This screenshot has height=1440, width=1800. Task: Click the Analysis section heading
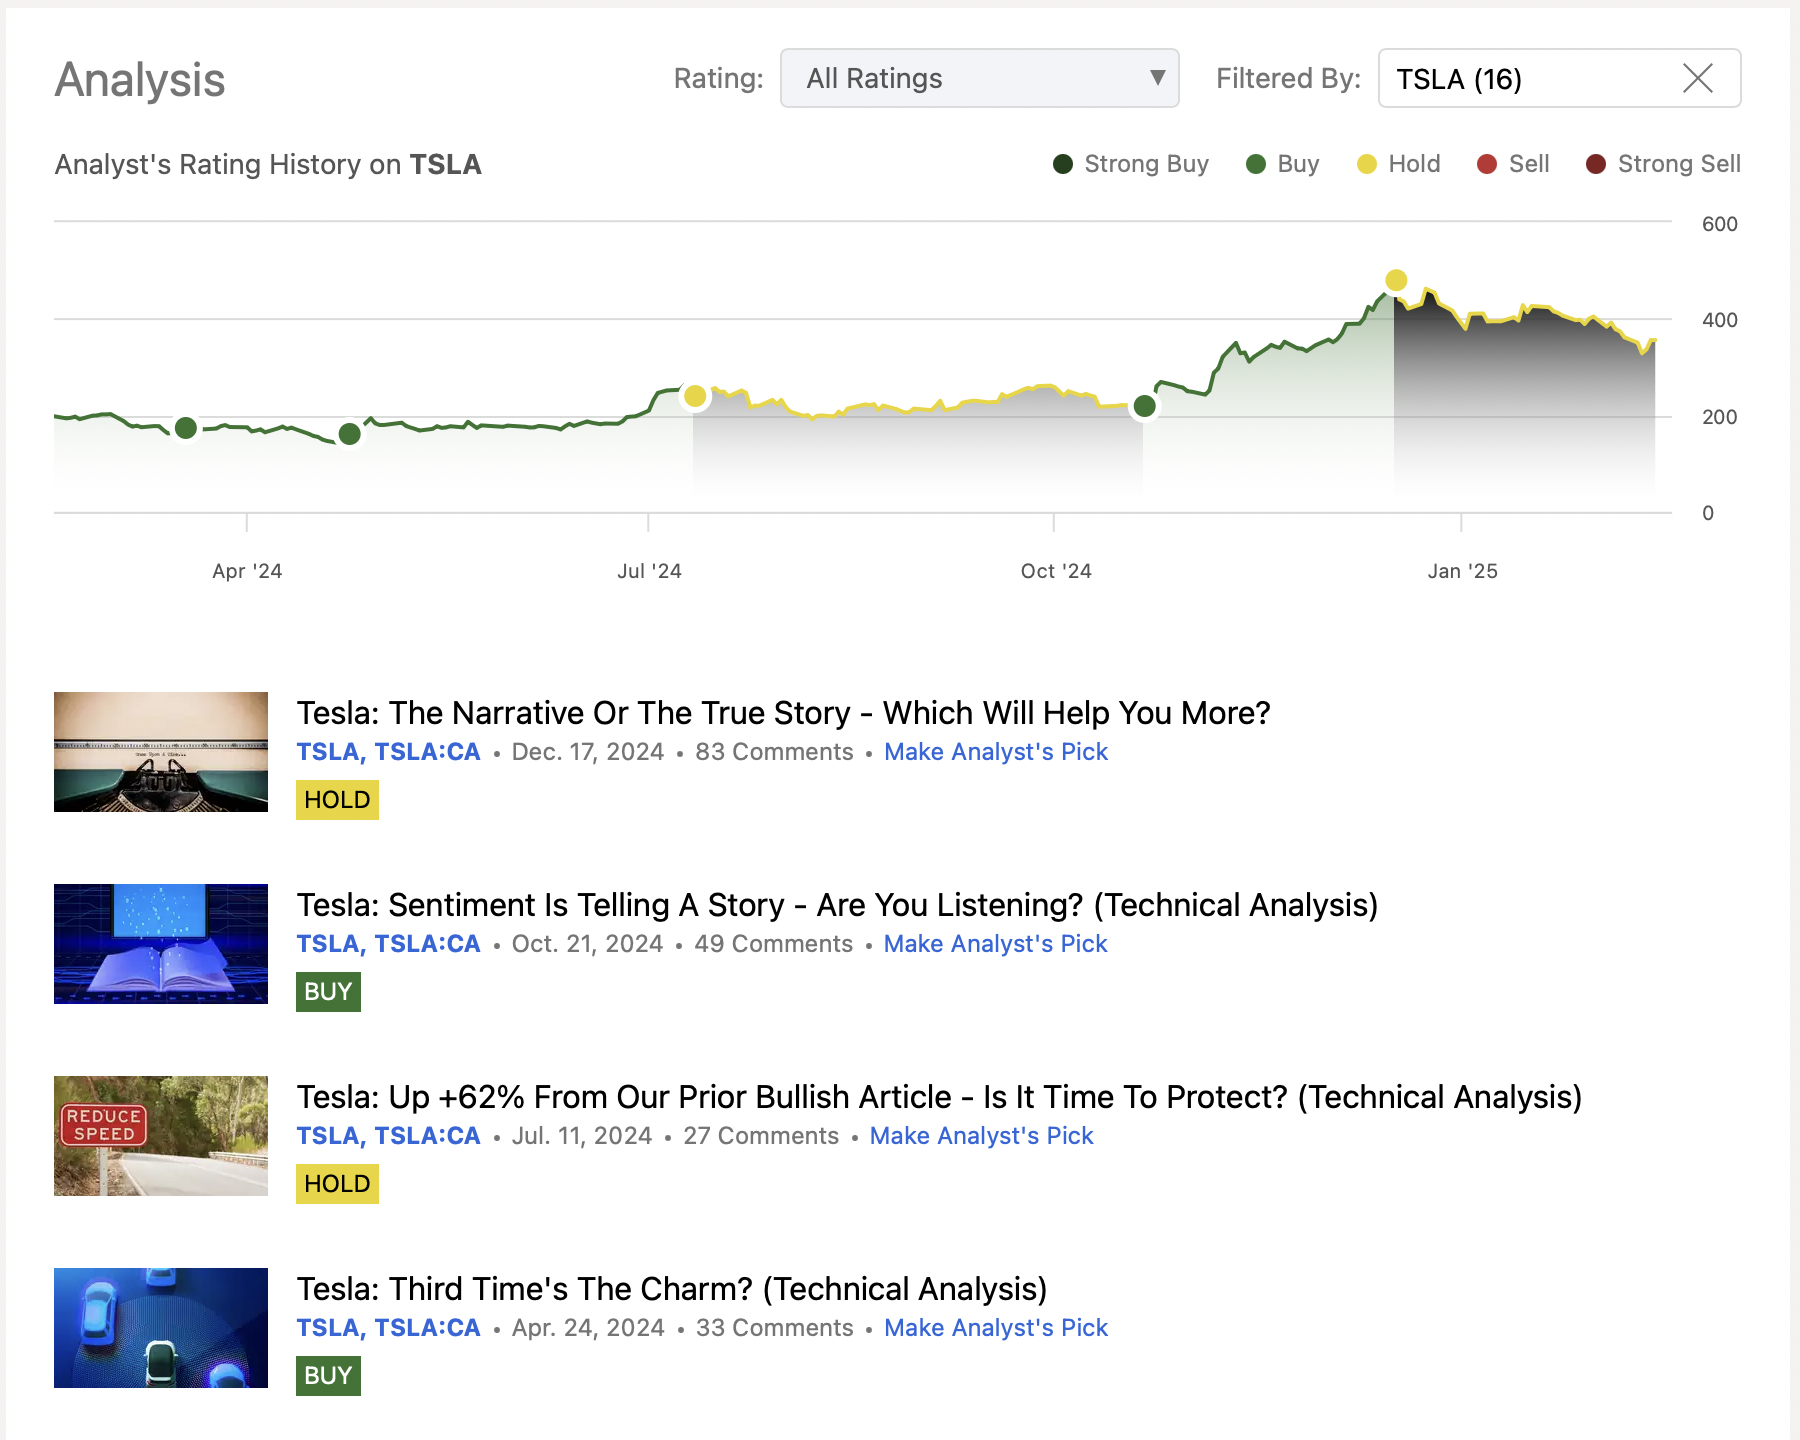(140, 80)
